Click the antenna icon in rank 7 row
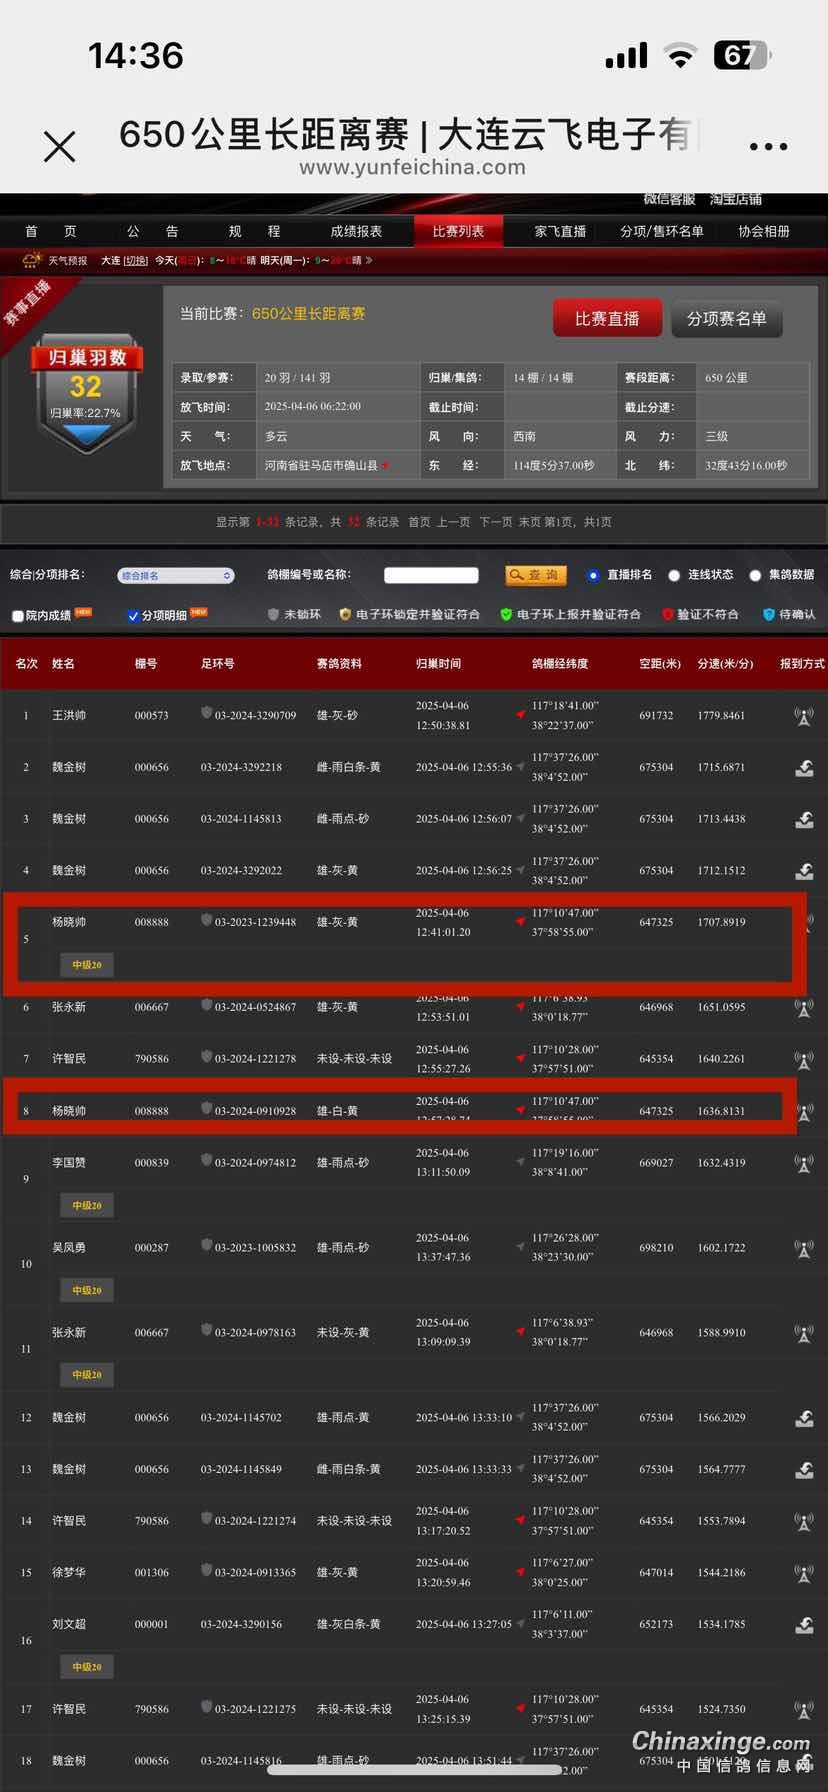Image resolution: width=828 pixels, height=1792 pixels. coord(803,1059)
